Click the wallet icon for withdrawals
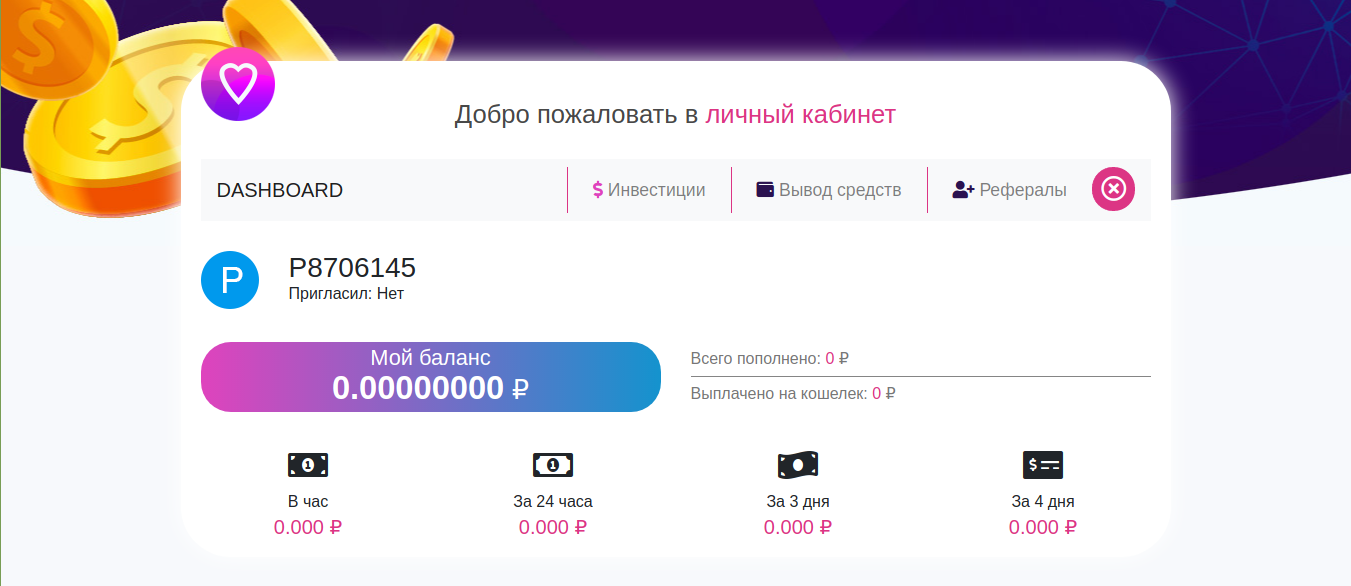 coord(765,190)
